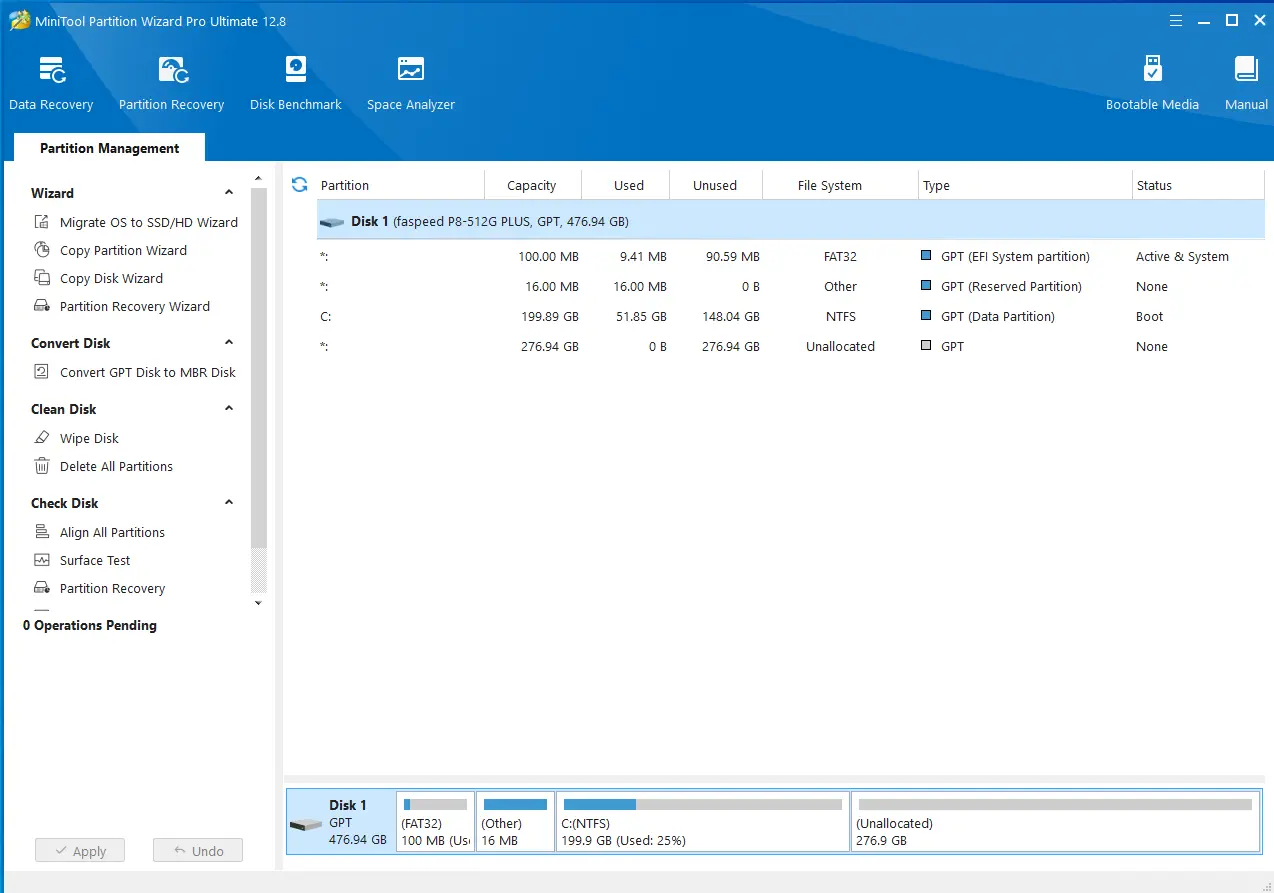Click the gray GPT unallocated type square
This screenshot has height=893, width=1274.
(x=926, y=346)
